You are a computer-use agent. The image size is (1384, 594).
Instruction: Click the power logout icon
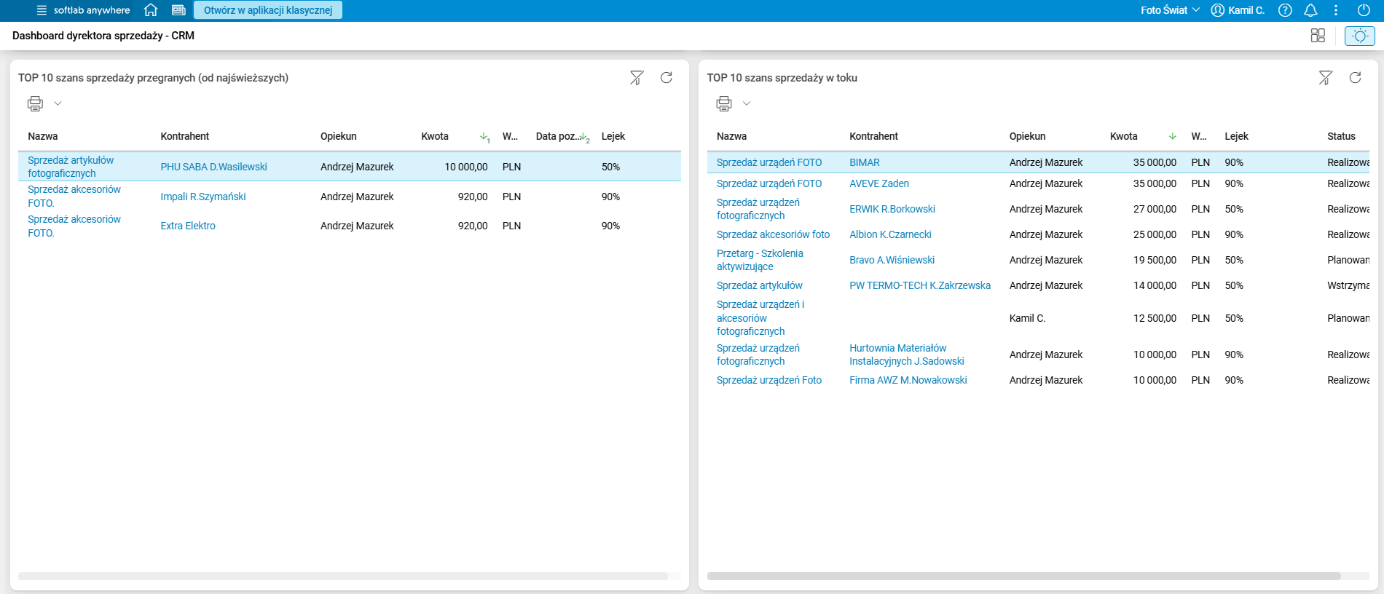click(x=1363, y=10)
